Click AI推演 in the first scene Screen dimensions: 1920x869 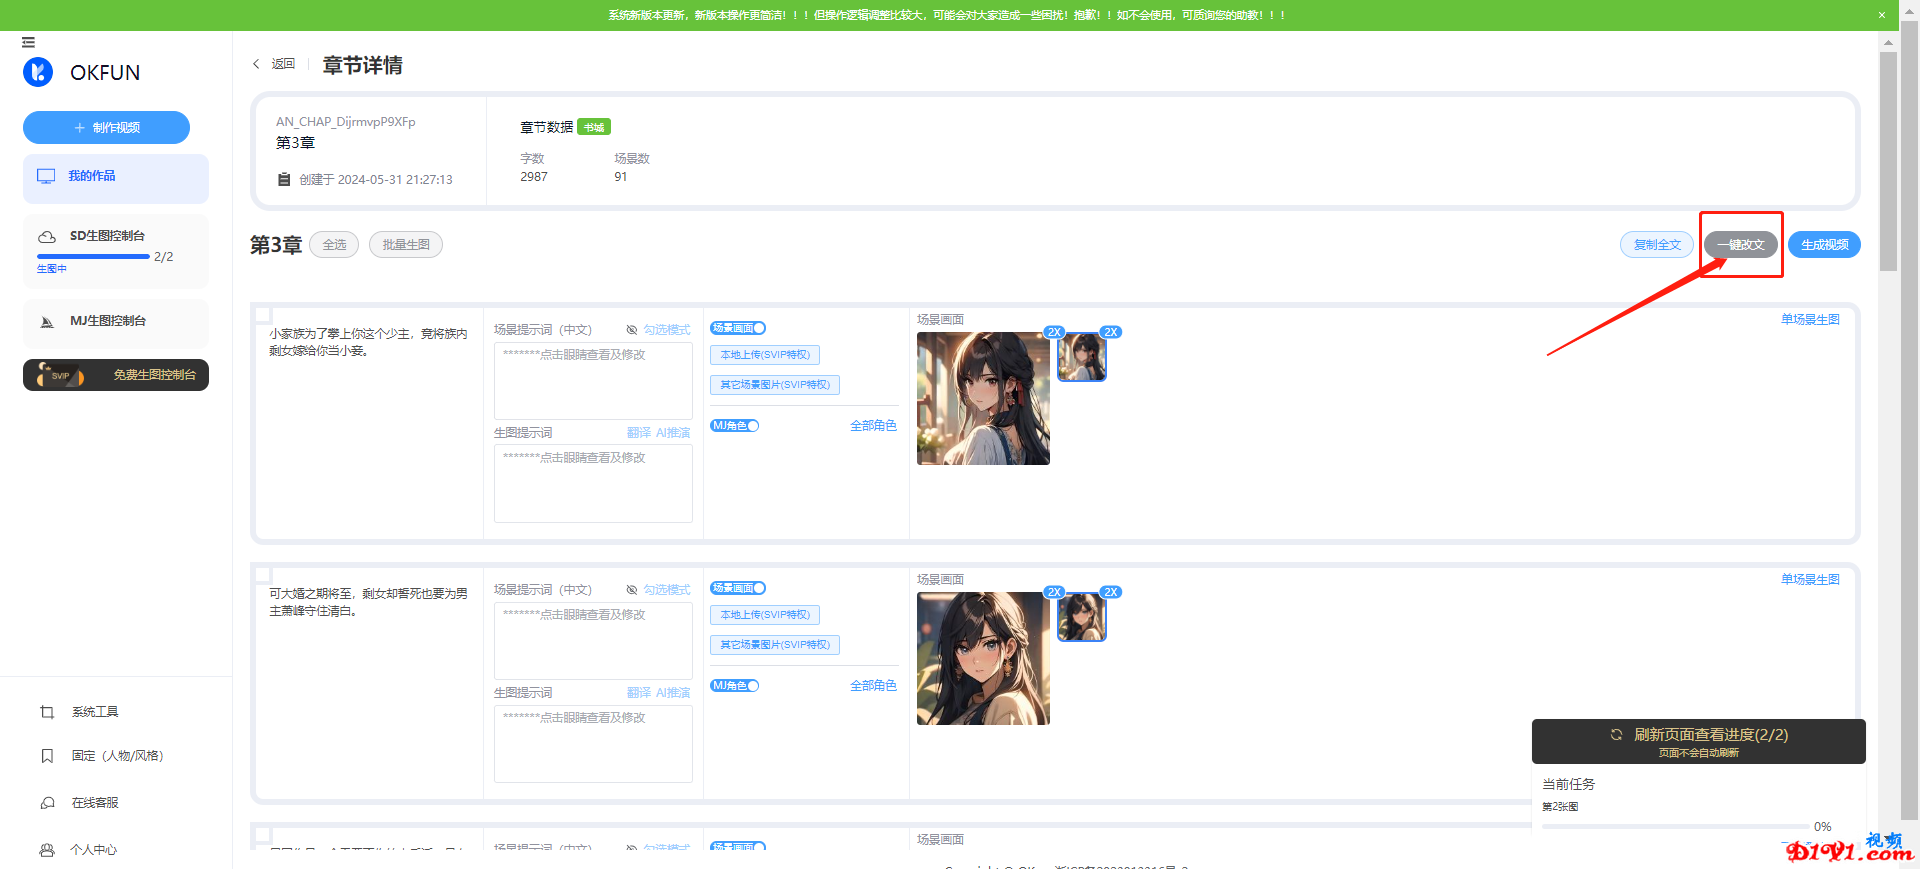(x=673, y=433)
